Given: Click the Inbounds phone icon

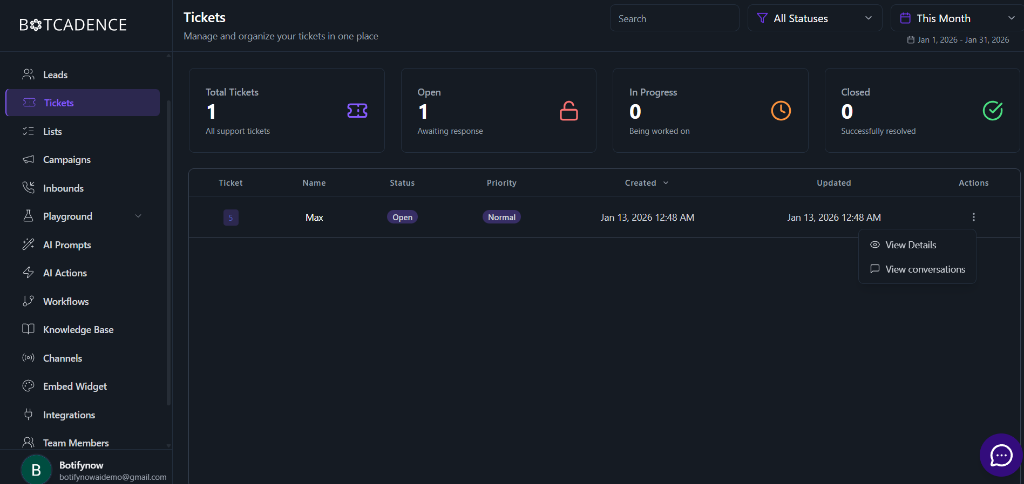Looking at the screenshot, I should tap(28, 188).
